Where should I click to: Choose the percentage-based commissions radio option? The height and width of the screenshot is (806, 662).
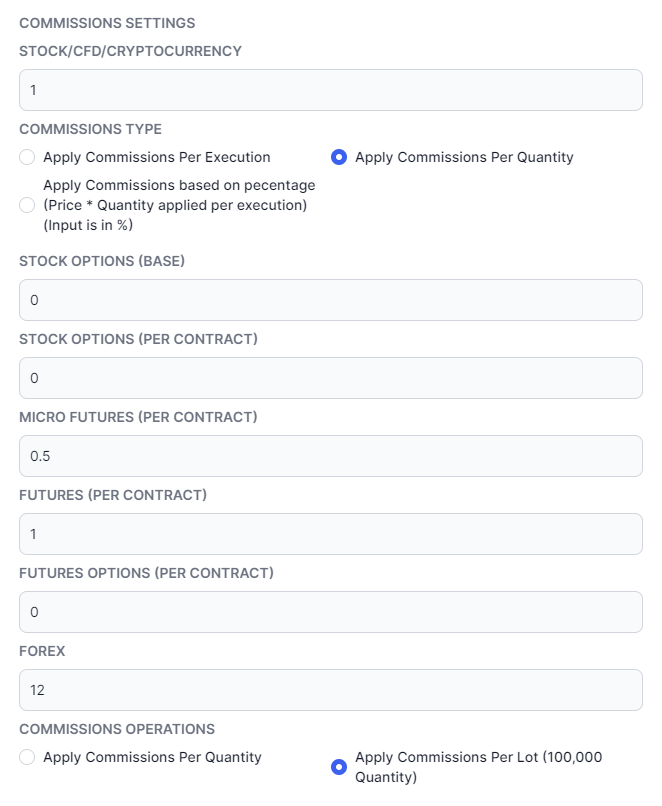click(x=27, y=205)
